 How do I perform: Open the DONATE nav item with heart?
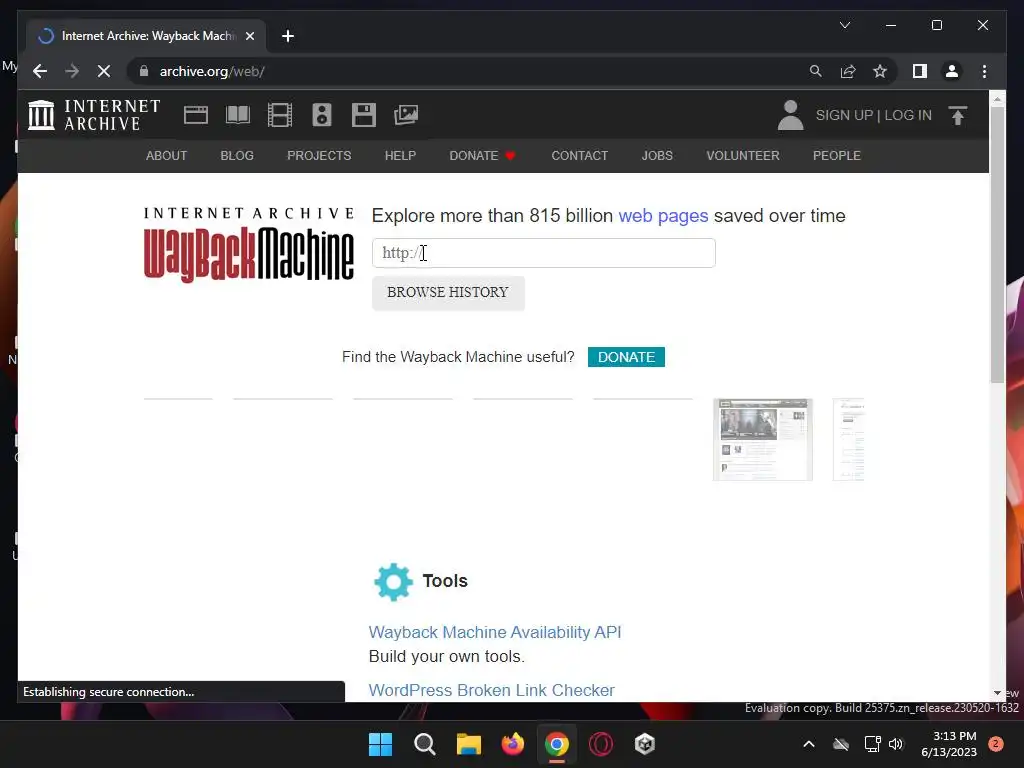pyautogui.click(x=483, y=155)
